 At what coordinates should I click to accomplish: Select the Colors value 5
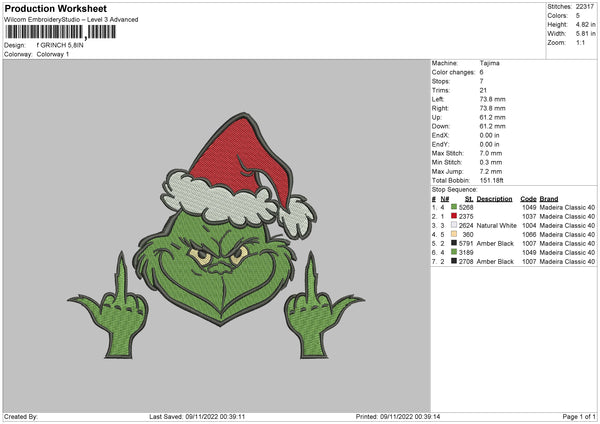[x=578, y=16]
